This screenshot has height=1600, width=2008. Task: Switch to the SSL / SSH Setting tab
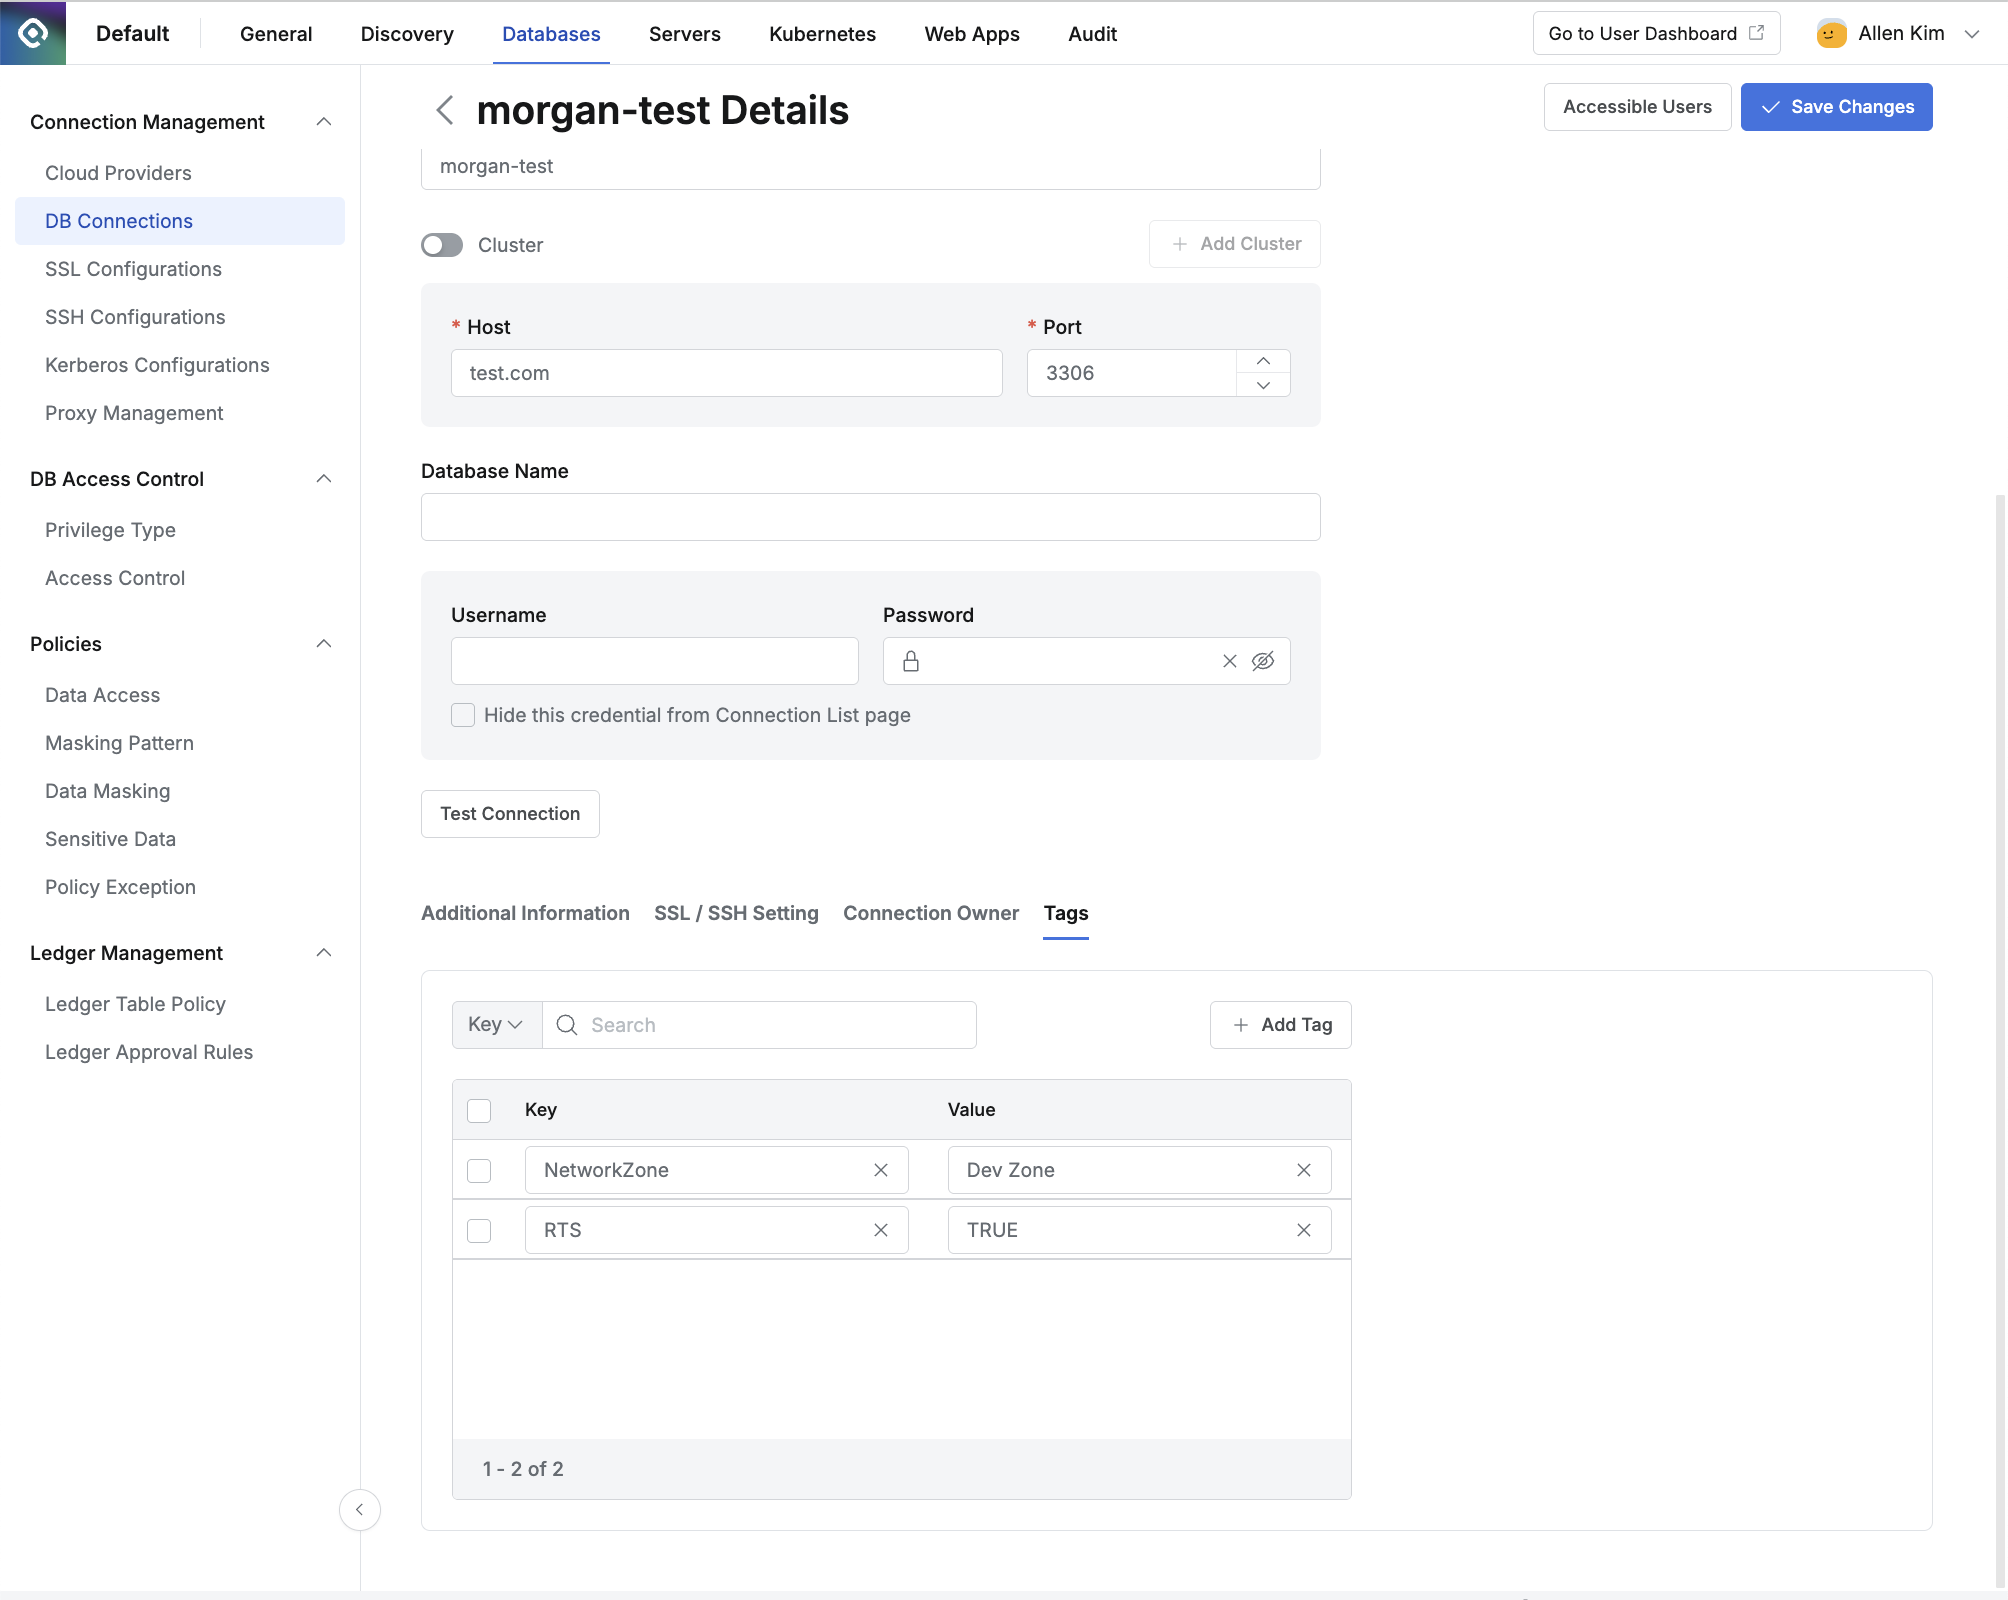click(x=736, y=913)
